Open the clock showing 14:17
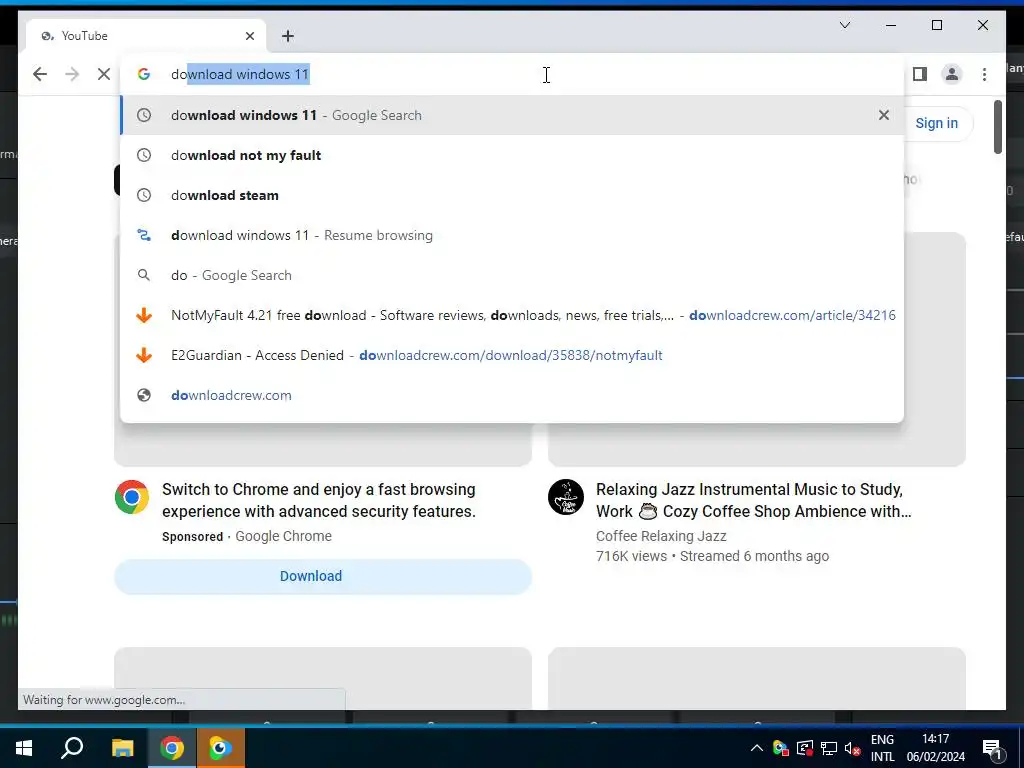The image size is (1024, 768). point(936,748)
